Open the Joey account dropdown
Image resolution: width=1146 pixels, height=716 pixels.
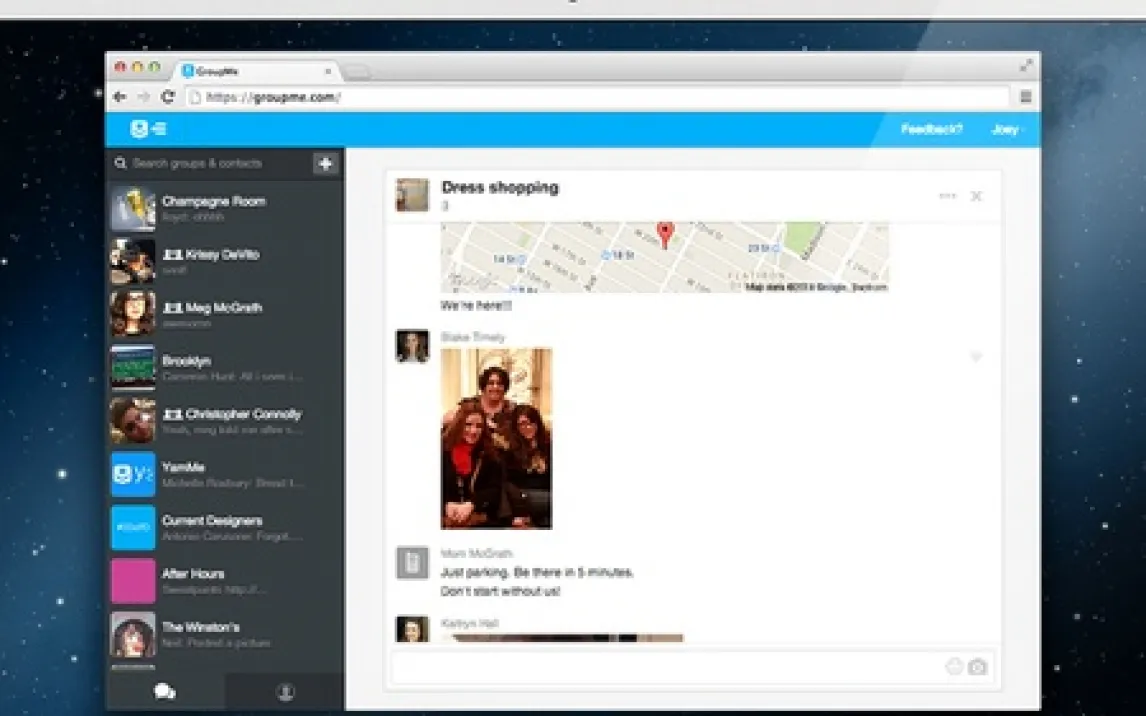(x=1007, y=129)
